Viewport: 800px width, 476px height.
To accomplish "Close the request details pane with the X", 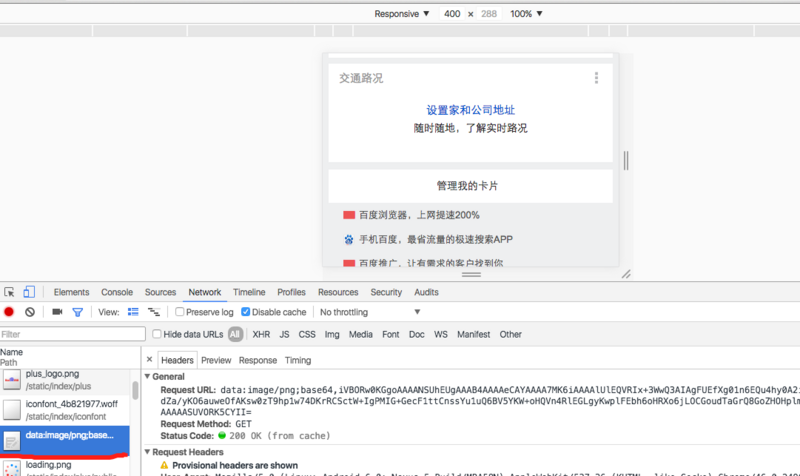I will (149, 360).
